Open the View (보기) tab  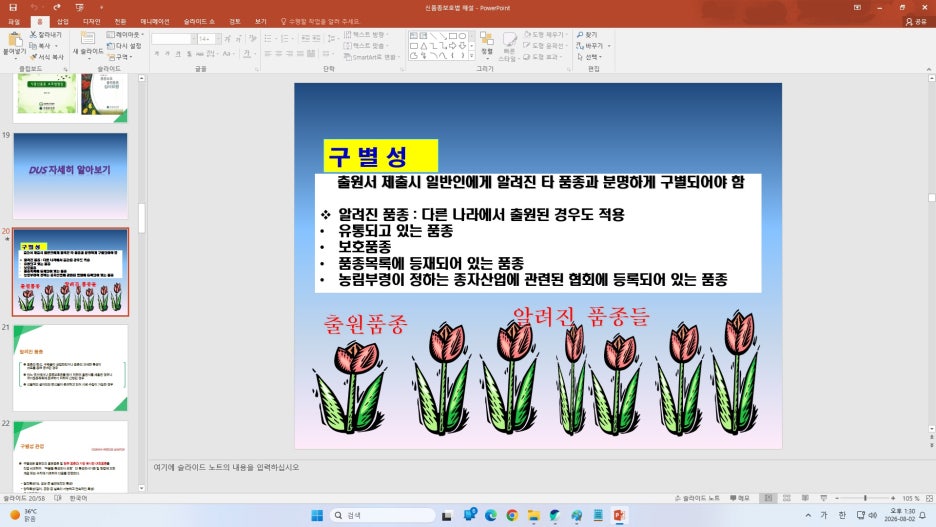260,21
